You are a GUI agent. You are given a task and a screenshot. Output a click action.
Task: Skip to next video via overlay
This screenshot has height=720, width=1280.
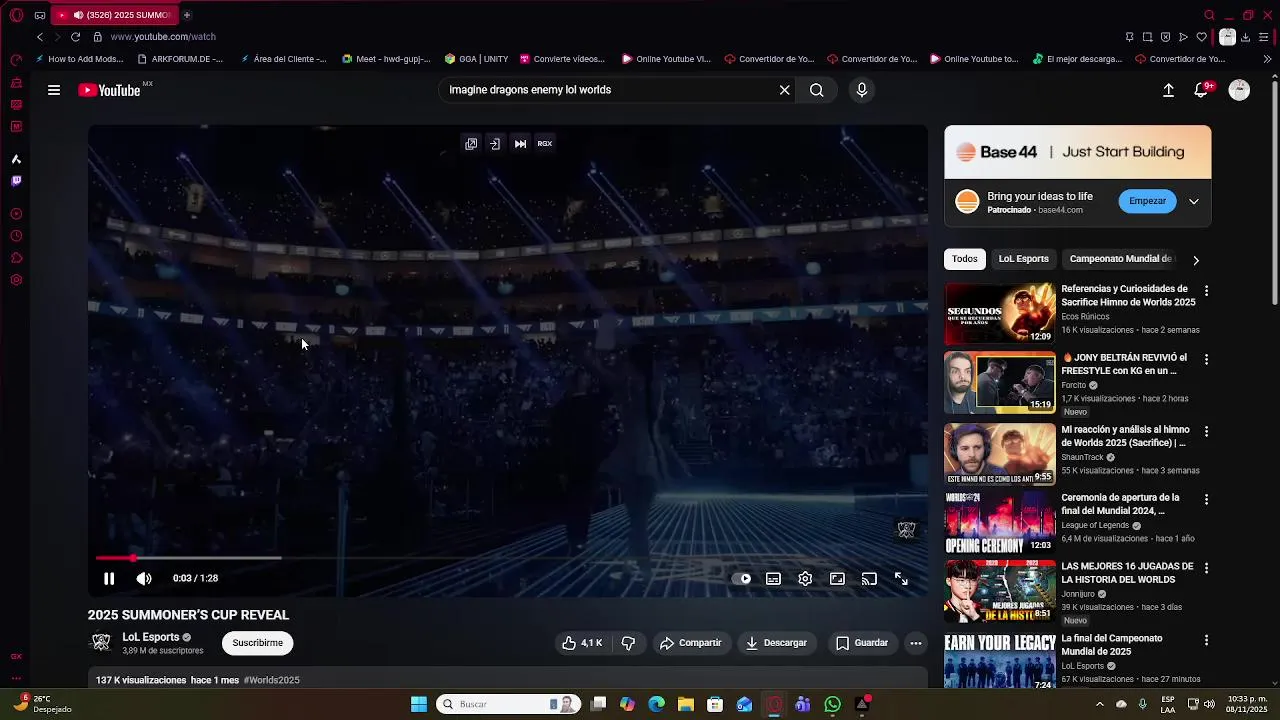(x=520, y=143)
